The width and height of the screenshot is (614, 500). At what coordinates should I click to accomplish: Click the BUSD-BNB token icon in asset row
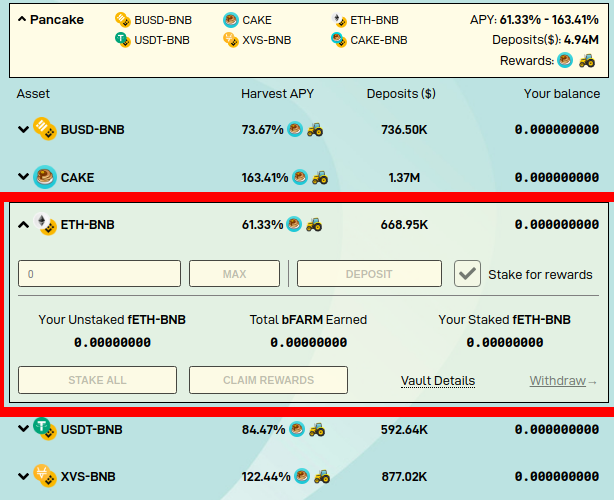45,129
